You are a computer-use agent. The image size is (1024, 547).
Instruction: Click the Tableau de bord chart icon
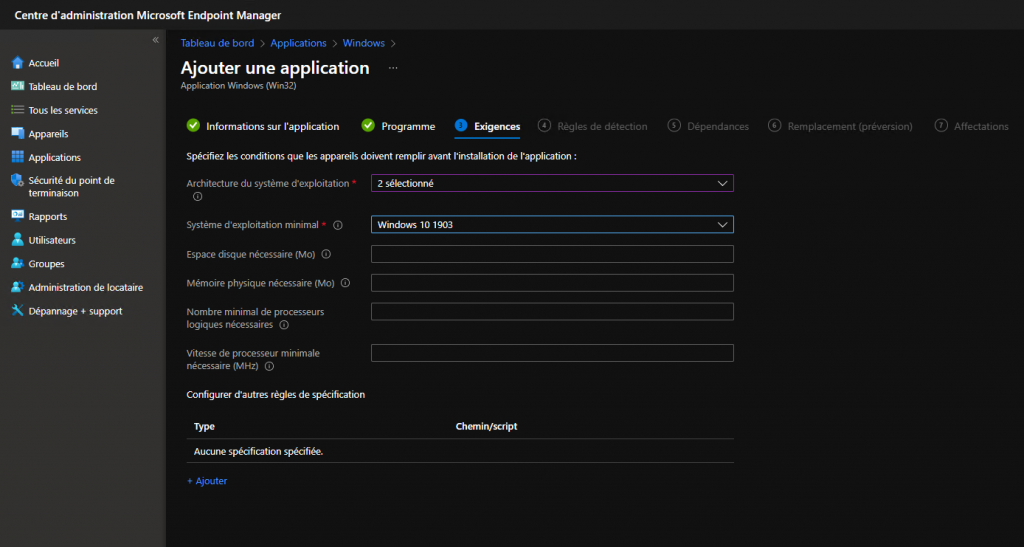[x=18, y=86]
